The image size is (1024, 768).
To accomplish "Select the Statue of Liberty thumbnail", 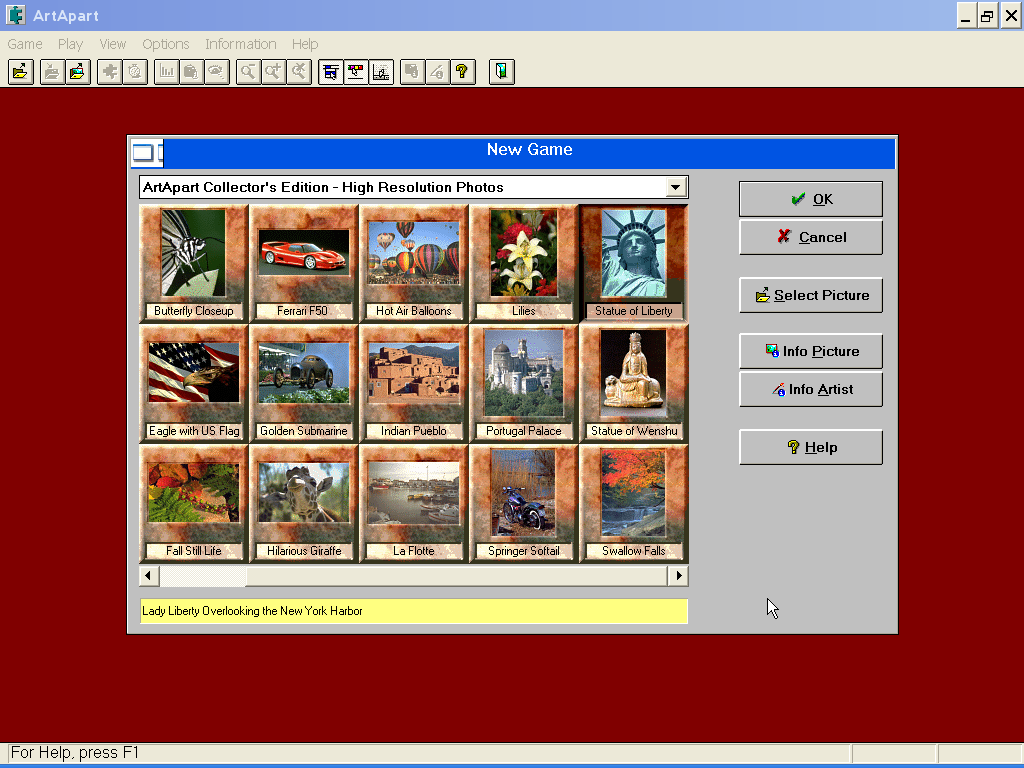I will pos(633,263).
